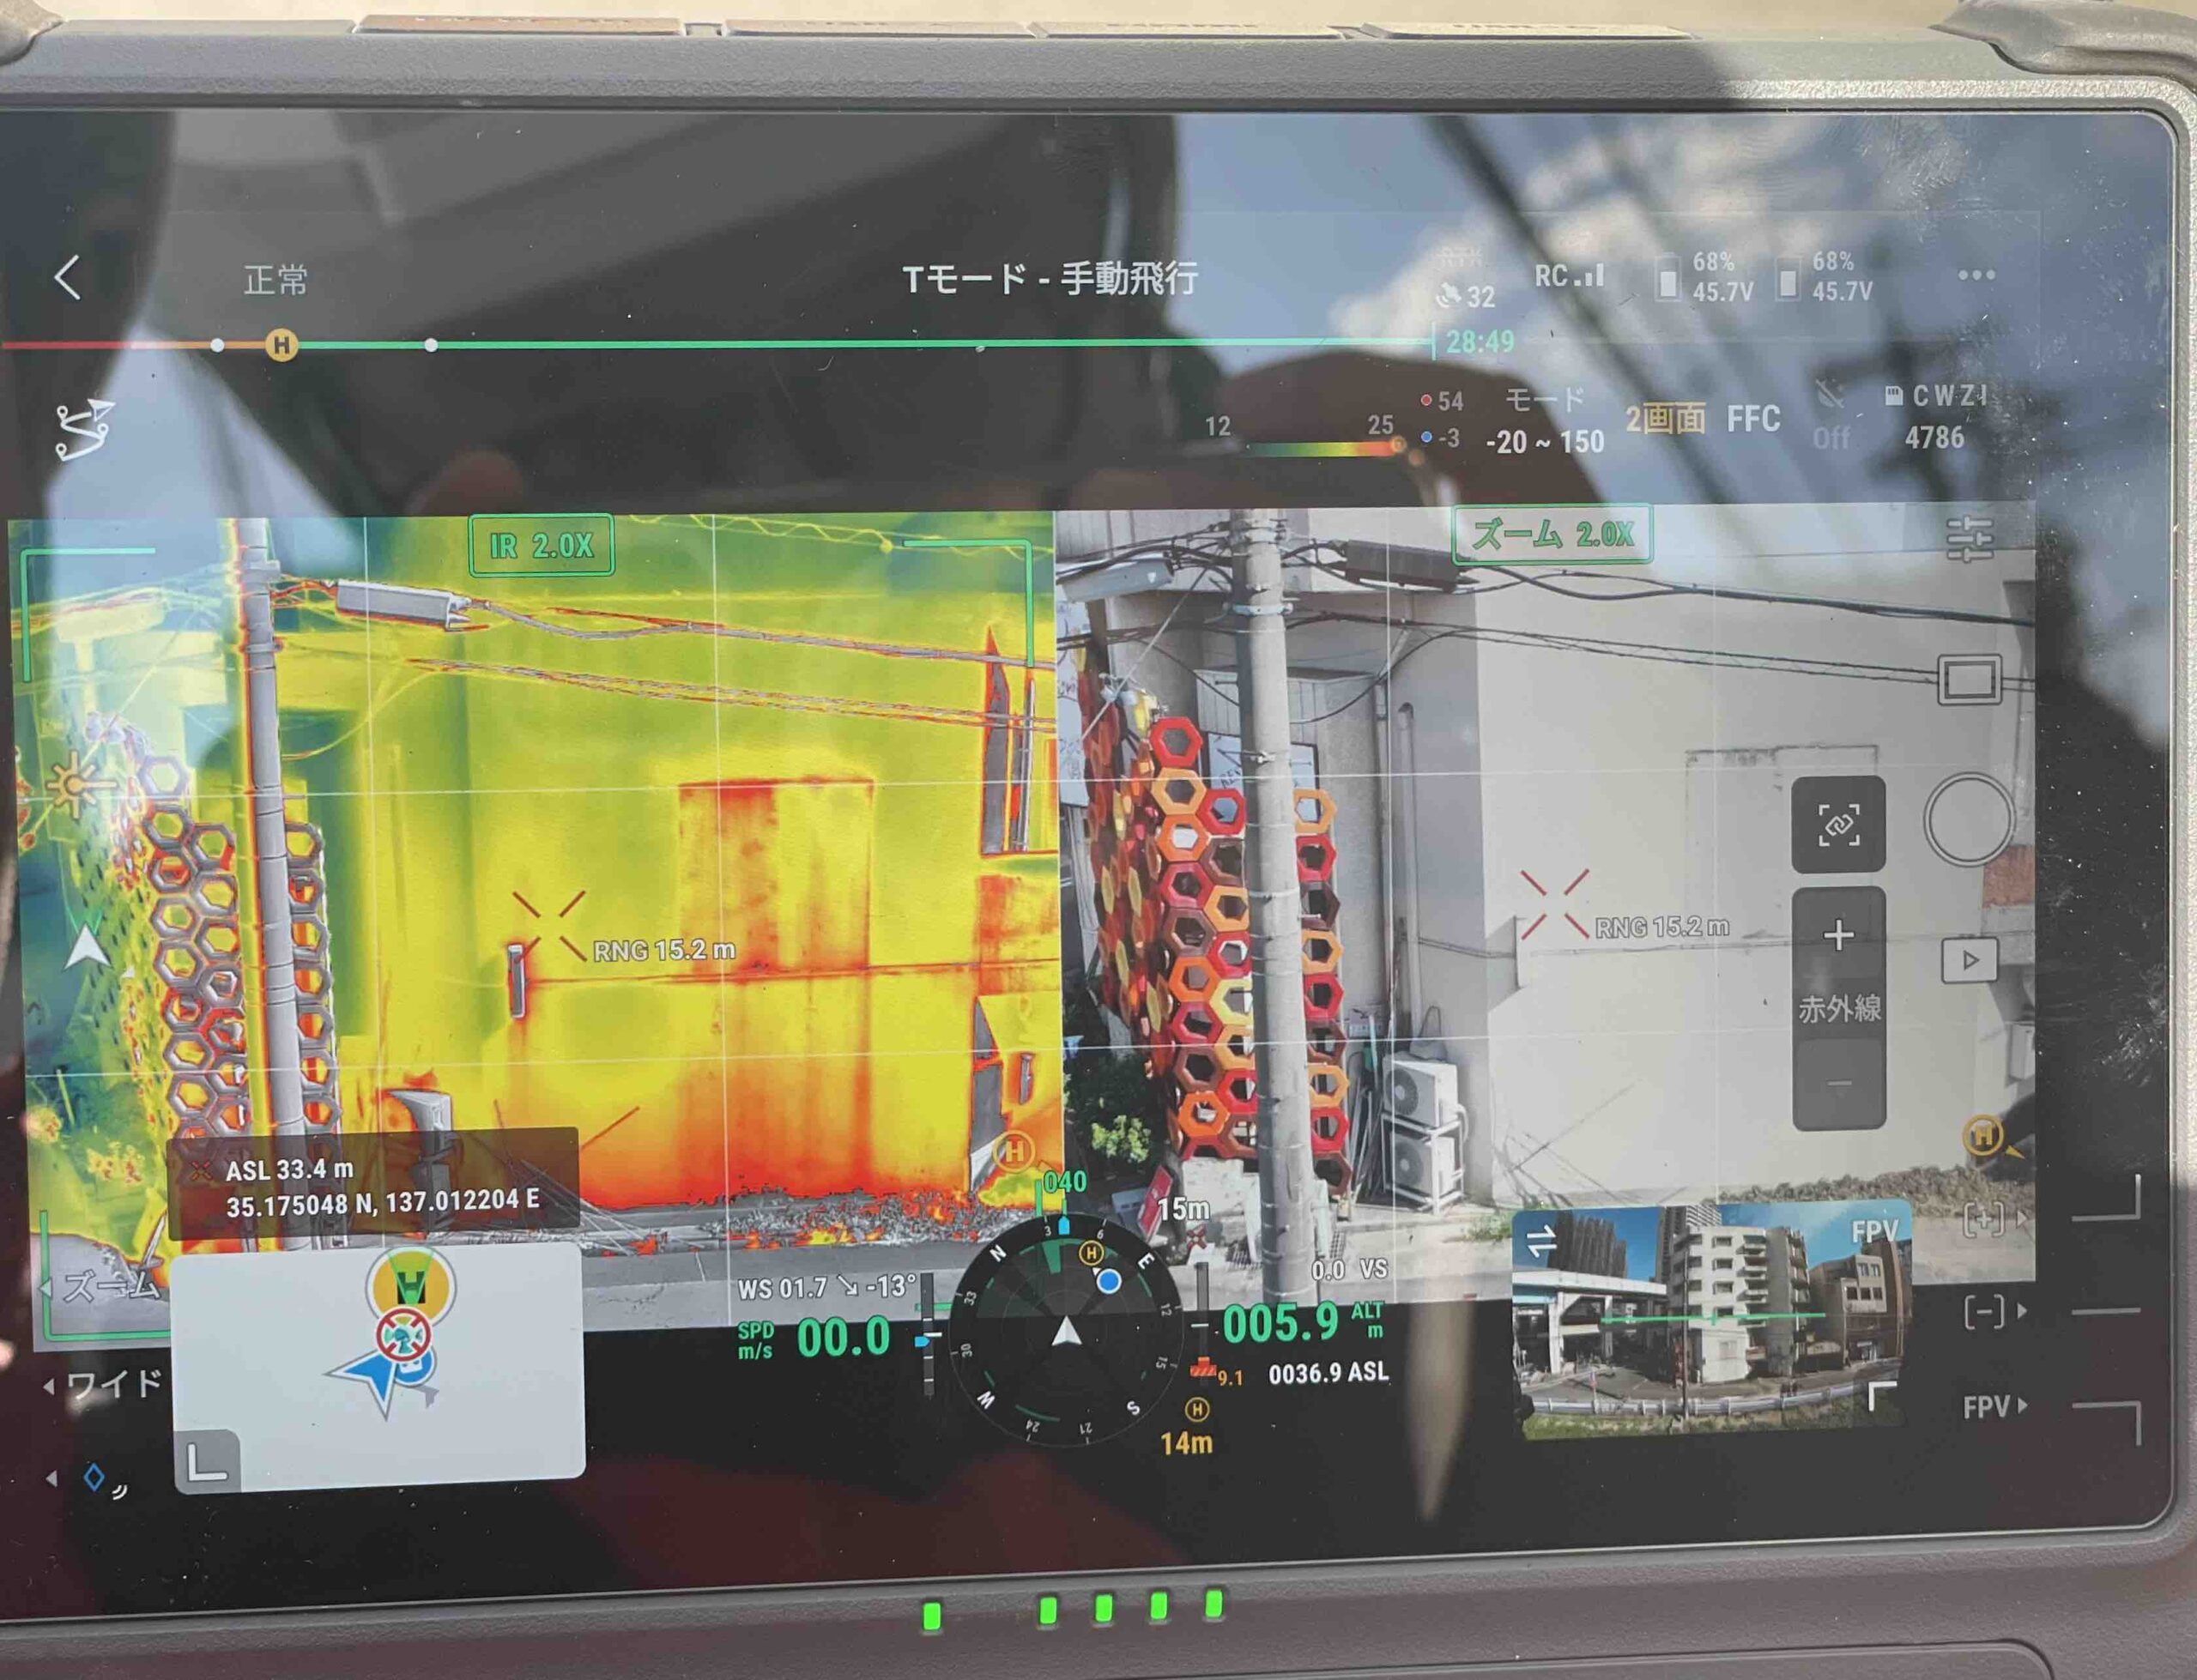Tap the rectangular gimbal mode icon

coord(1969,681)
